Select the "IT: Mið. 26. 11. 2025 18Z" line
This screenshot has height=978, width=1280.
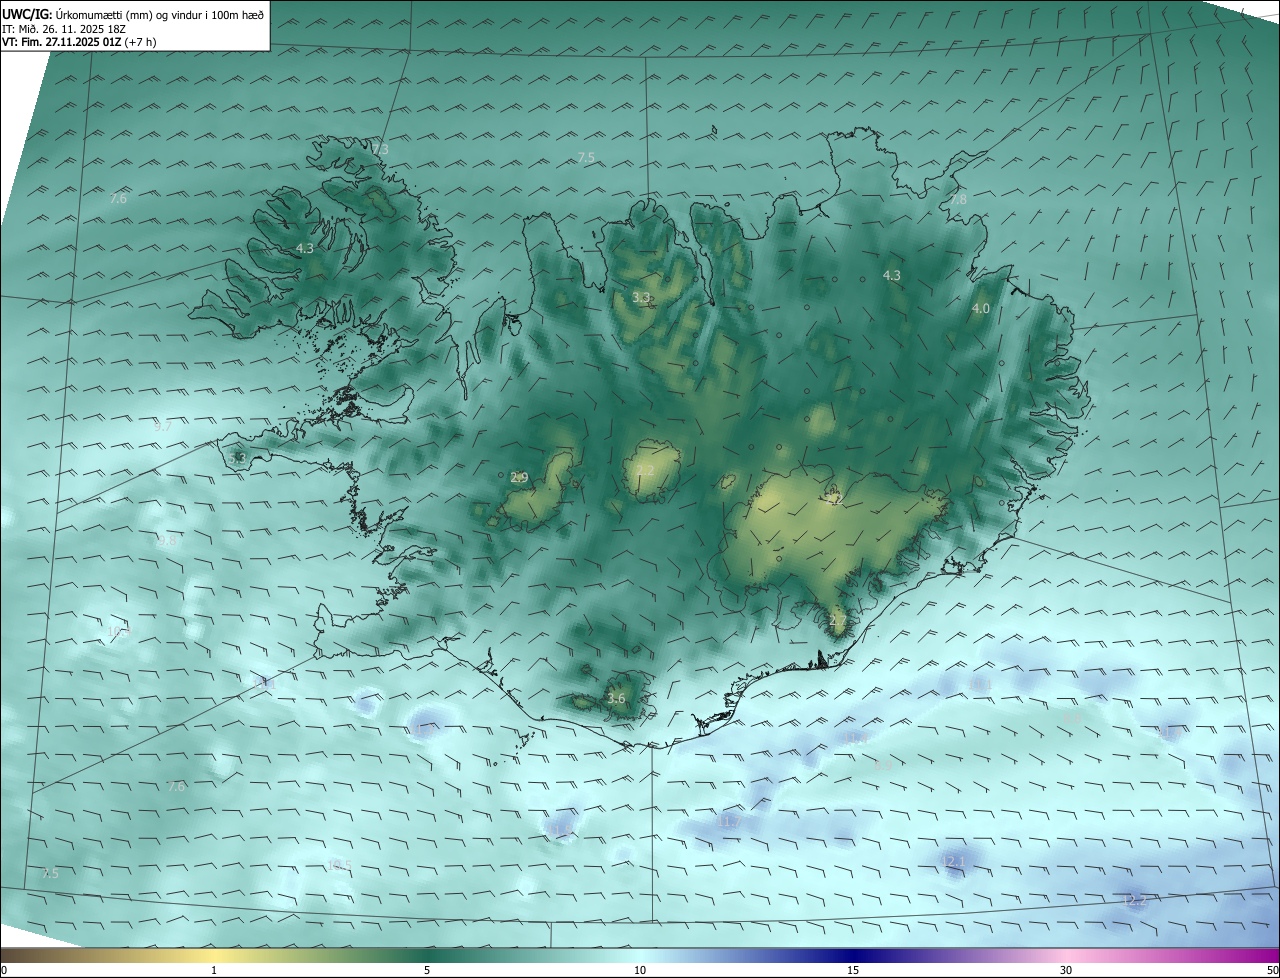pyautogui.click(x=66, y=28)
